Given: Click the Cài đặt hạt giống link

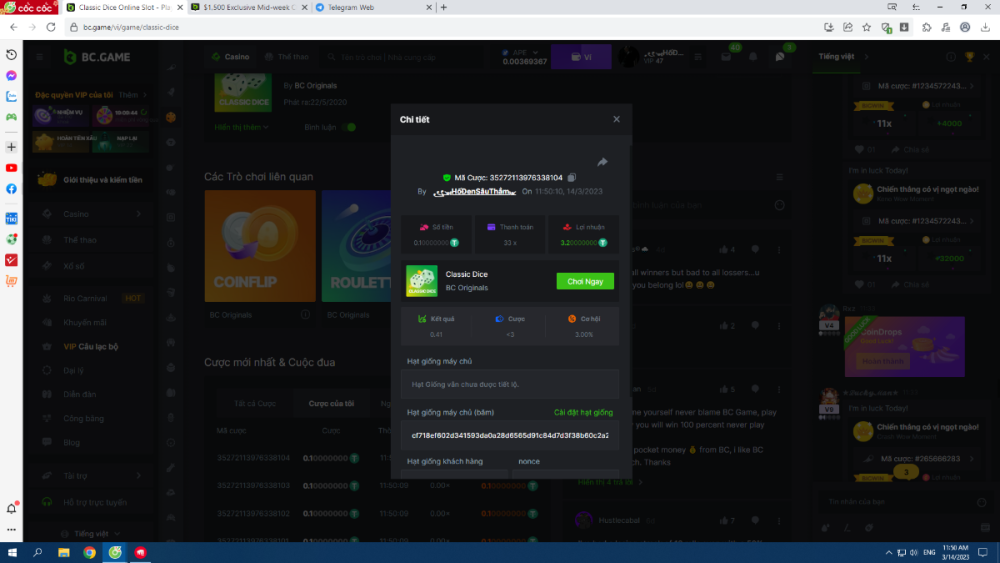Looking at the screenshot, I should pyautogui.click(x=583, y=412).
